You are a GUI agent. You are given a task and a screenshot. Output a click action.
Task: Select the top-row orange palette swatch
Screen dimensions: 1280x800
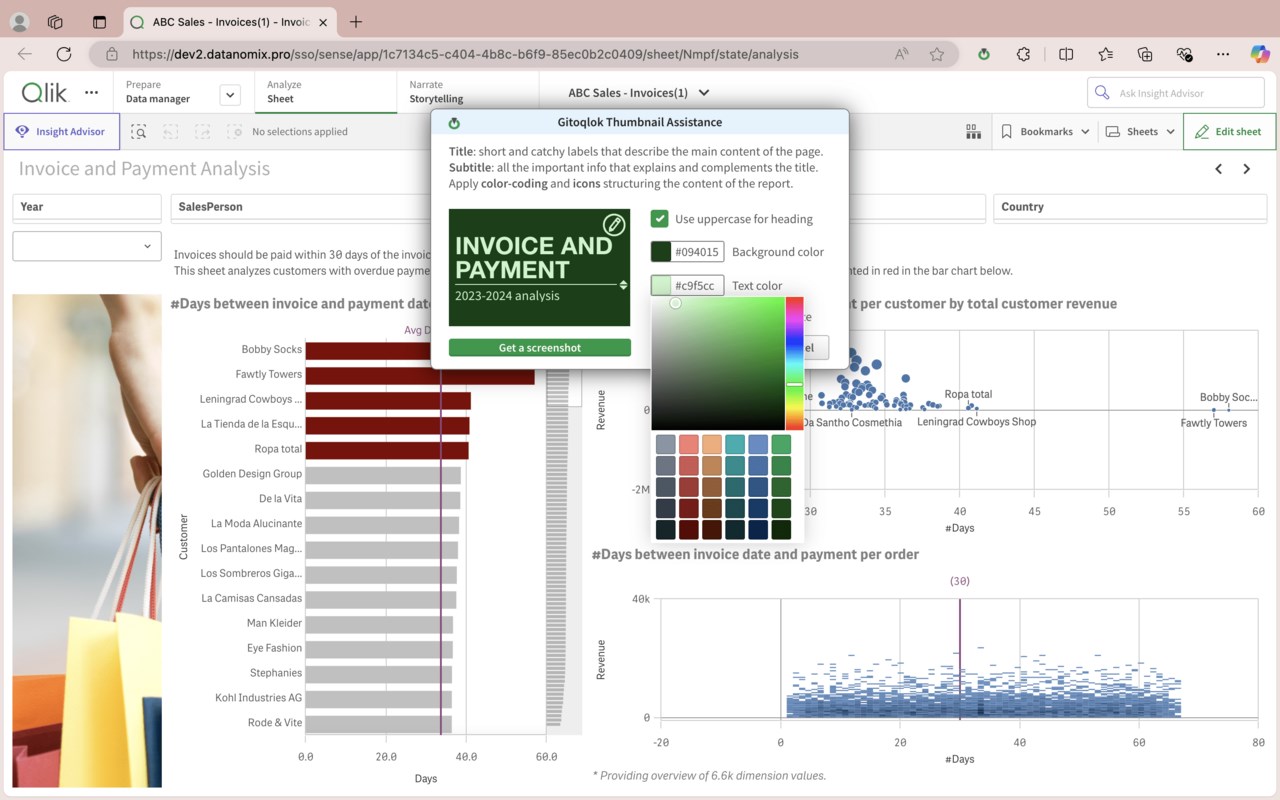pos(712,445)
